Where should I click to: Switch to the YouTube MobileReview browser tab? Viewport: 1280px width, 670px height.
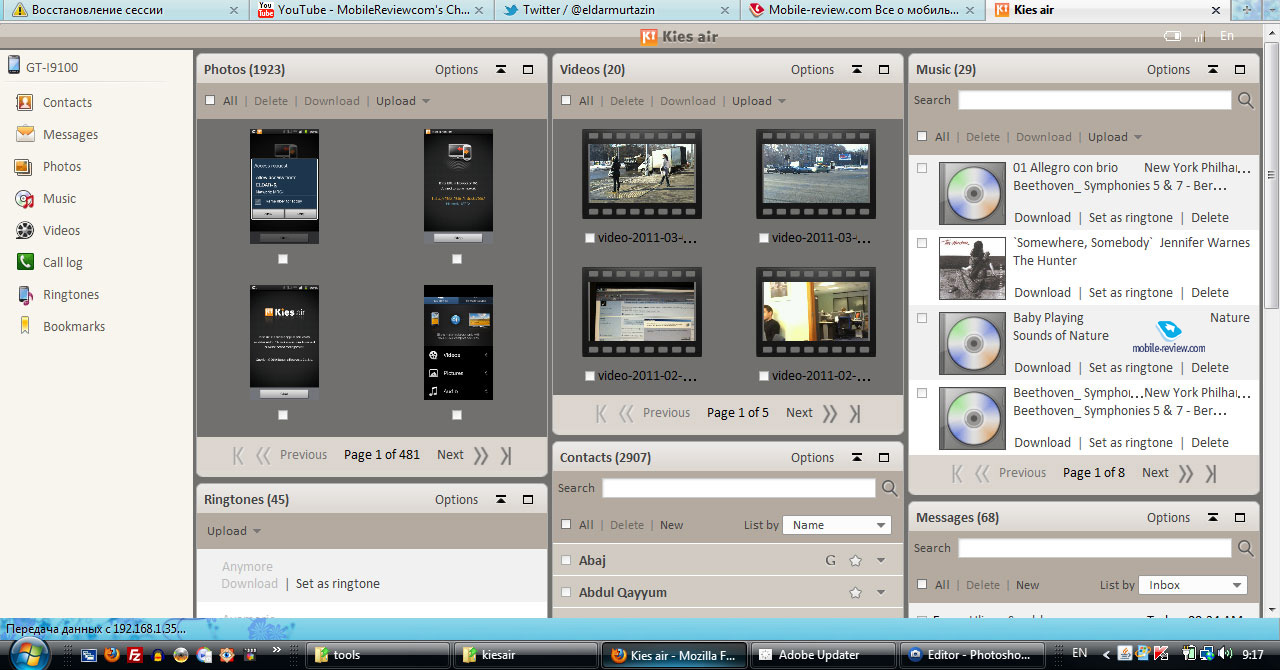click(x=372, y=10)
